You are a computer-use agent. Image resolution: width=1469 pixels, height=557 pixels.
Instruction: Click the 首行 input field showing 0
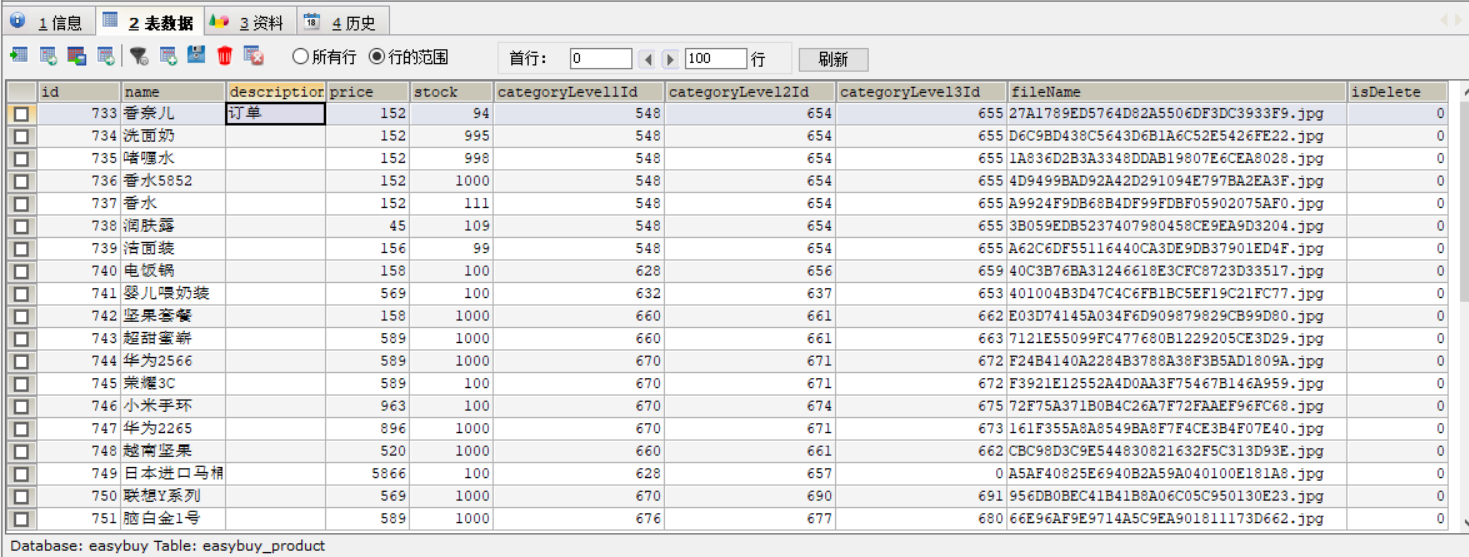point(601,59)
